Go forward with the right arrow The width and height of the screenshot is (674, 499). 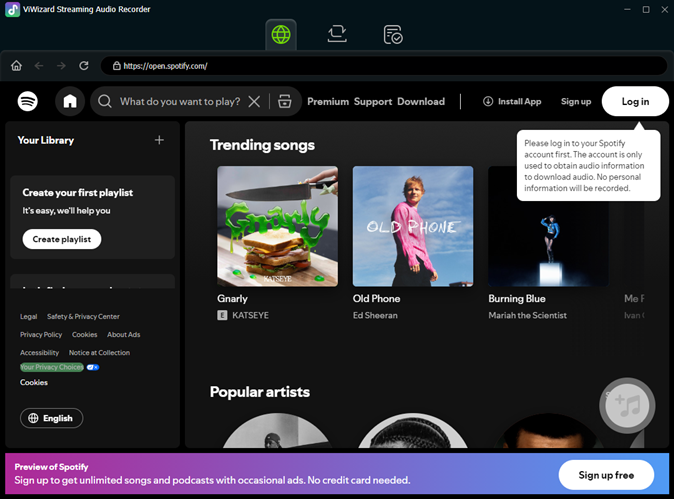(x=61, y=66)
